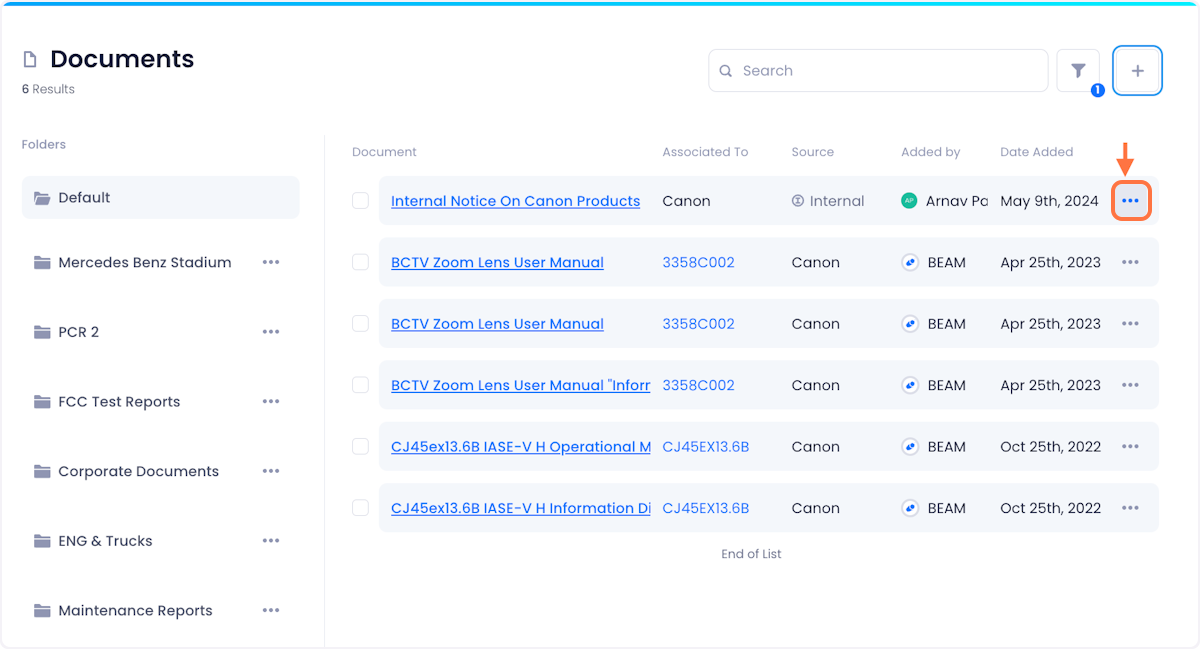This screenshot has height=649, width=1200.
Task: Open the Corporate Documents folder
Action: [126, 471]
